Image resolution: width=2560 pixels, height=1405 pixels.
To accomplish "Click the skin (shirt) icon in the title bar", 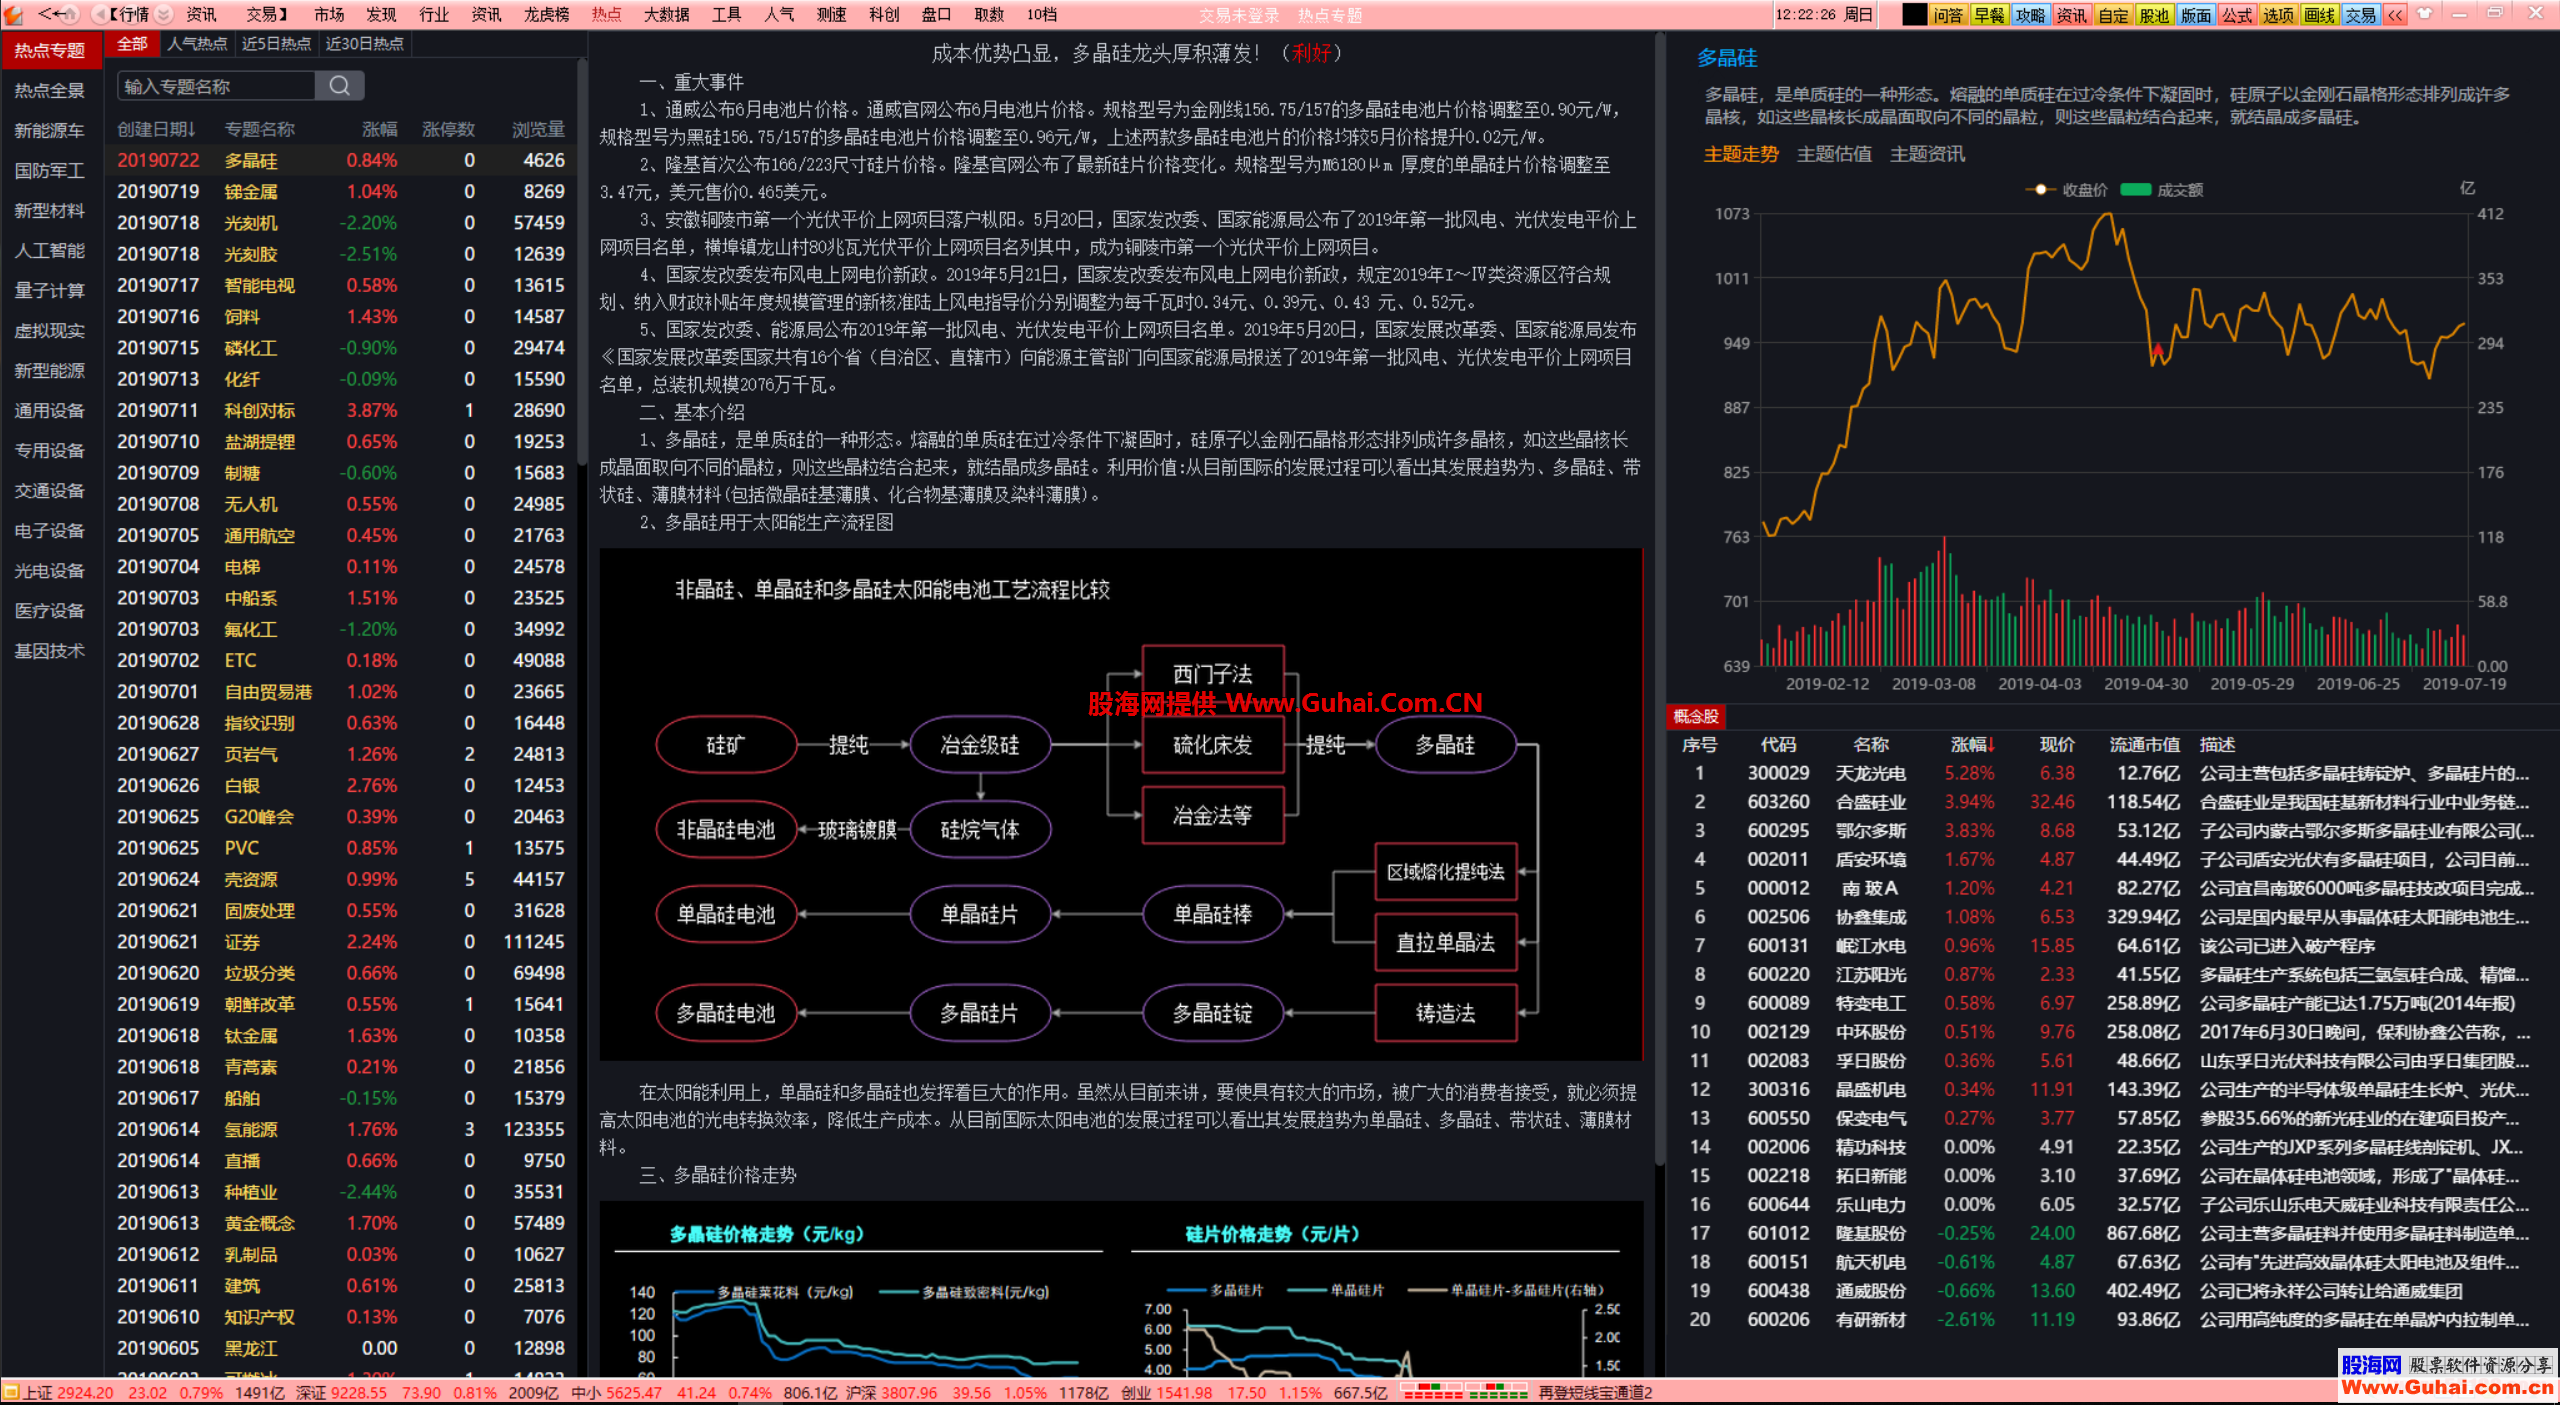I will pyautogui.click(x=2424, y=14).
